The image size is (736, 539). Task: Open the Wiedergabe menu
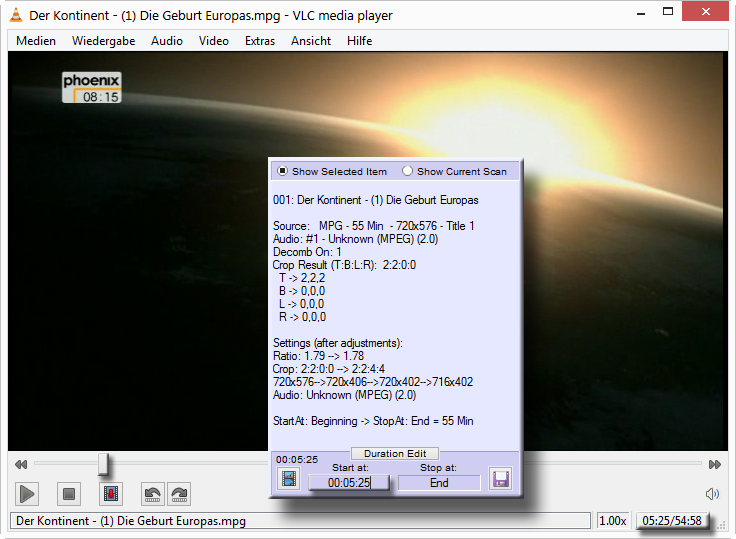(x=104, y=41)
